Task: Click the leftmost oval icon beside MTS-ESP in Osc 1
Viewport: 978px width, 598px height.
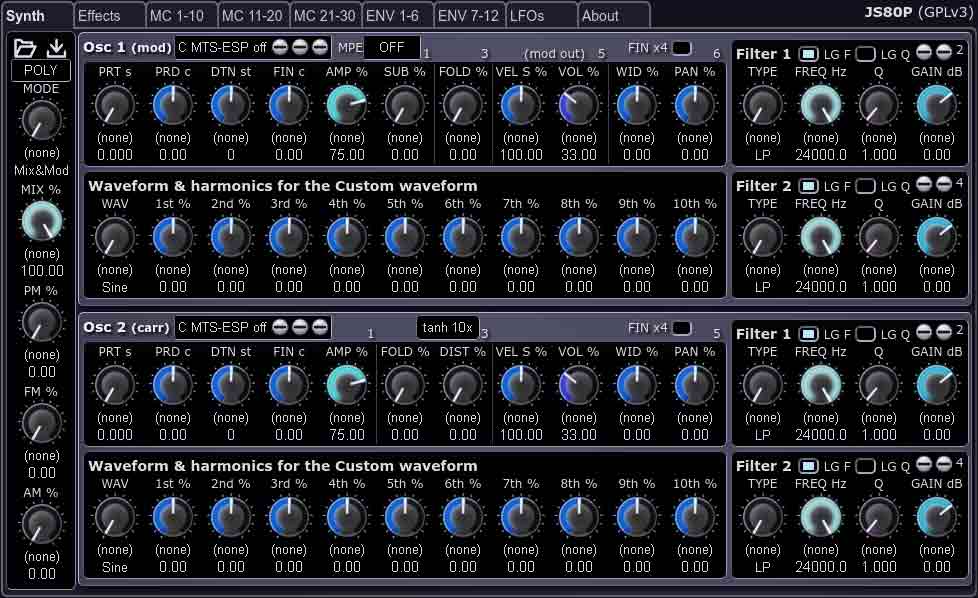Action: [x=278, y=46]
